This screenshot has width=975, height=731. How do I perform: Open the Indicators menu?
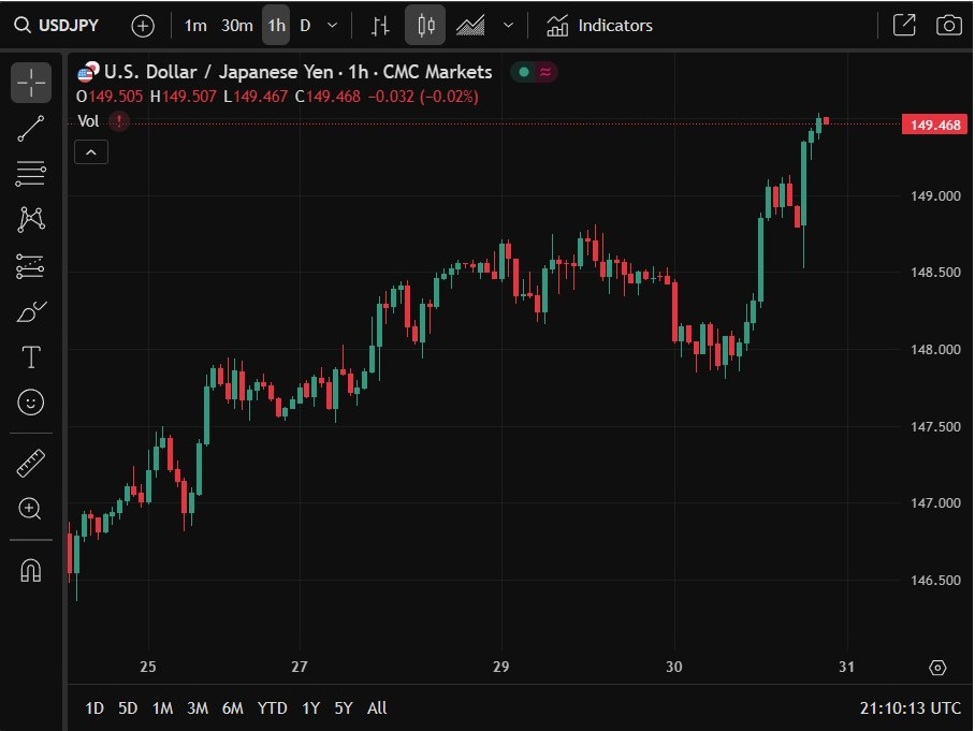click(598, 25)
